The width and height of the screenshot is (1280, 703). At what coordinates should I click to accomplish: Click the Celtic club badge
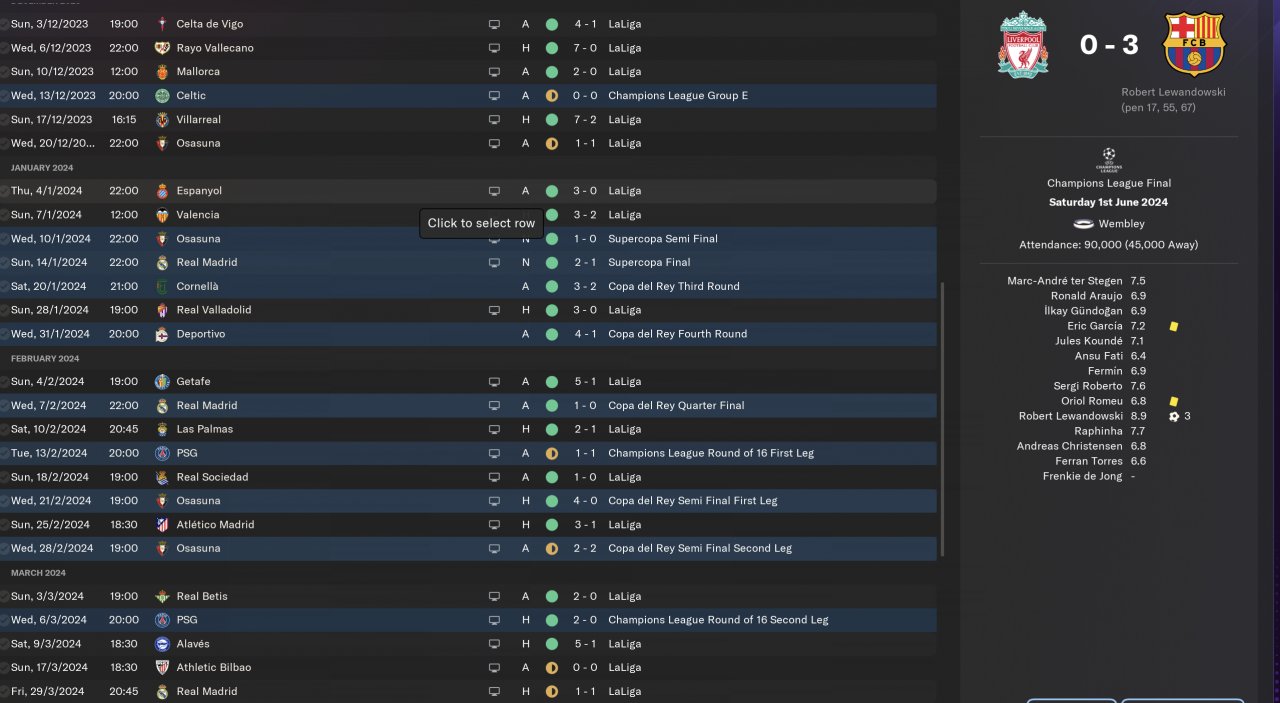(x=162, y=96)
